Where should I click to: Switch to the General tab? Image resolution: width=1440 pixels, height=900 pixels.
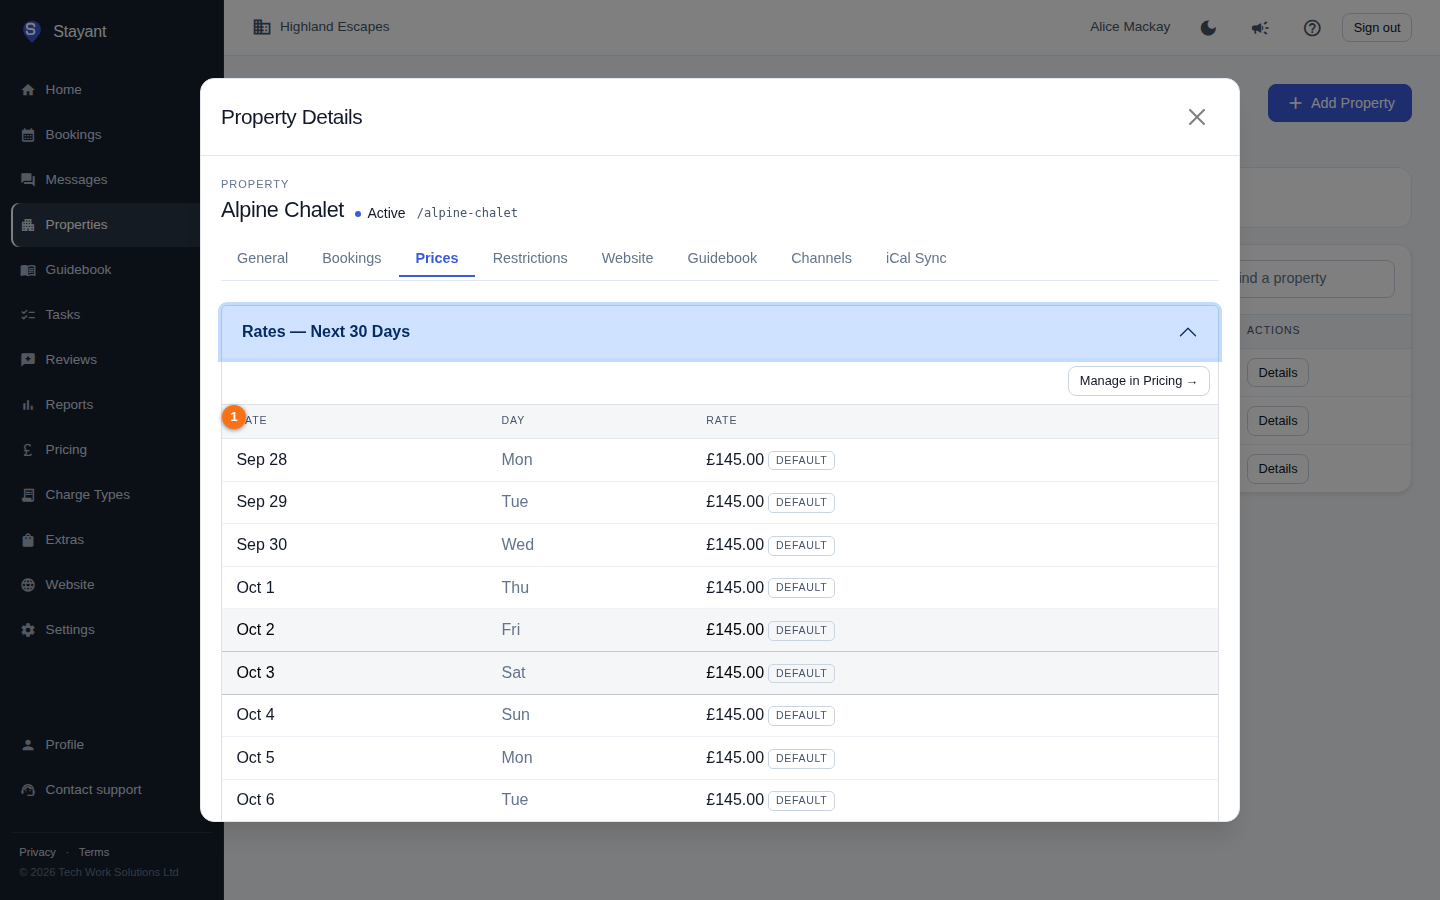[x=262, y=258]
